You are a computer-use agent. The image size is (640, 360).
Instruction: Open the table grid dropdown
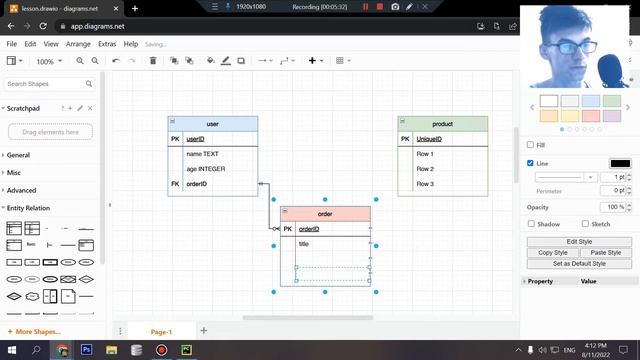pyautogui.click(x=343, y=61)
